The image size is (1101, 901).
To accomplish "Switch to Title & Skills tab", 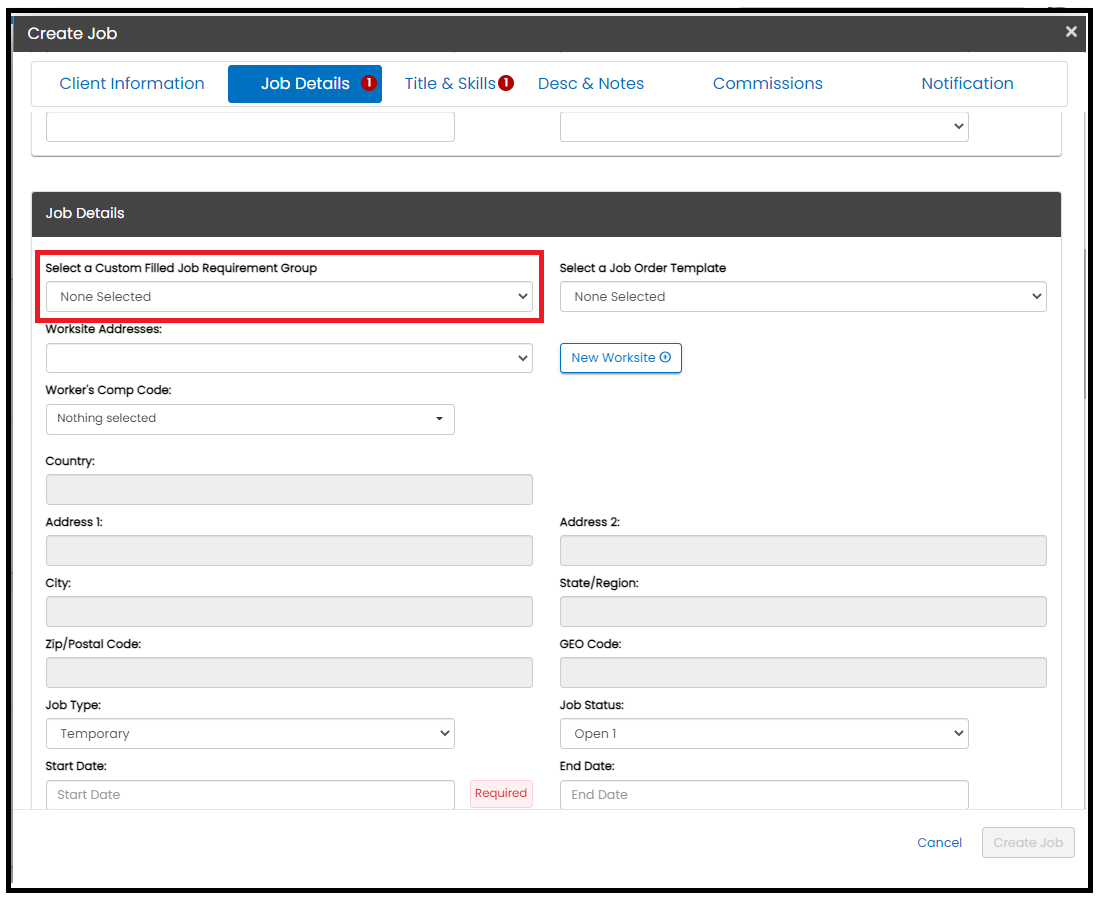I will [450, 84].
